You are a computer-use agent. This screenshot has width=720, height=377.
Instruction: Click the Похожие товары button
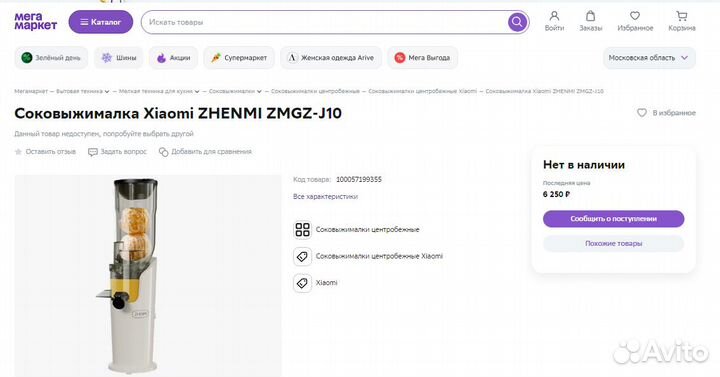613,243
